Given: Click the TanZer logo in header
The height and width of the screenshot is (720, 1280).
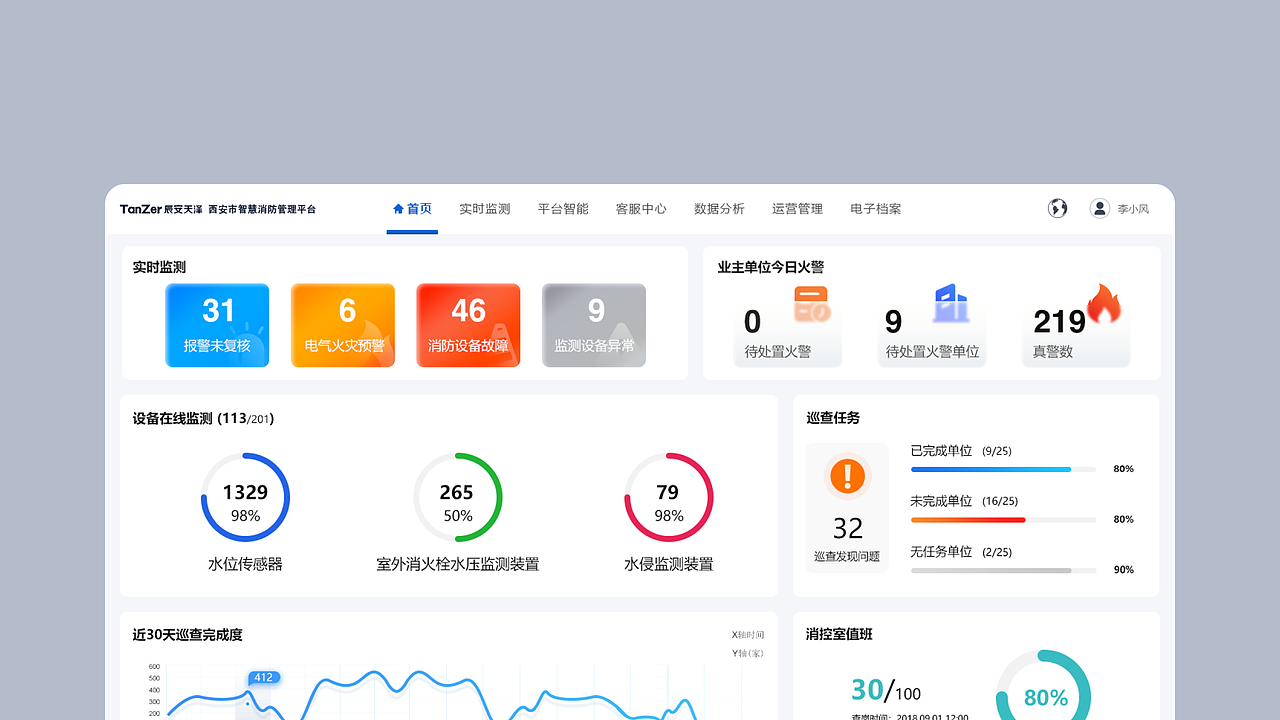Looking at the screenshot, I should tap(161, 209).
